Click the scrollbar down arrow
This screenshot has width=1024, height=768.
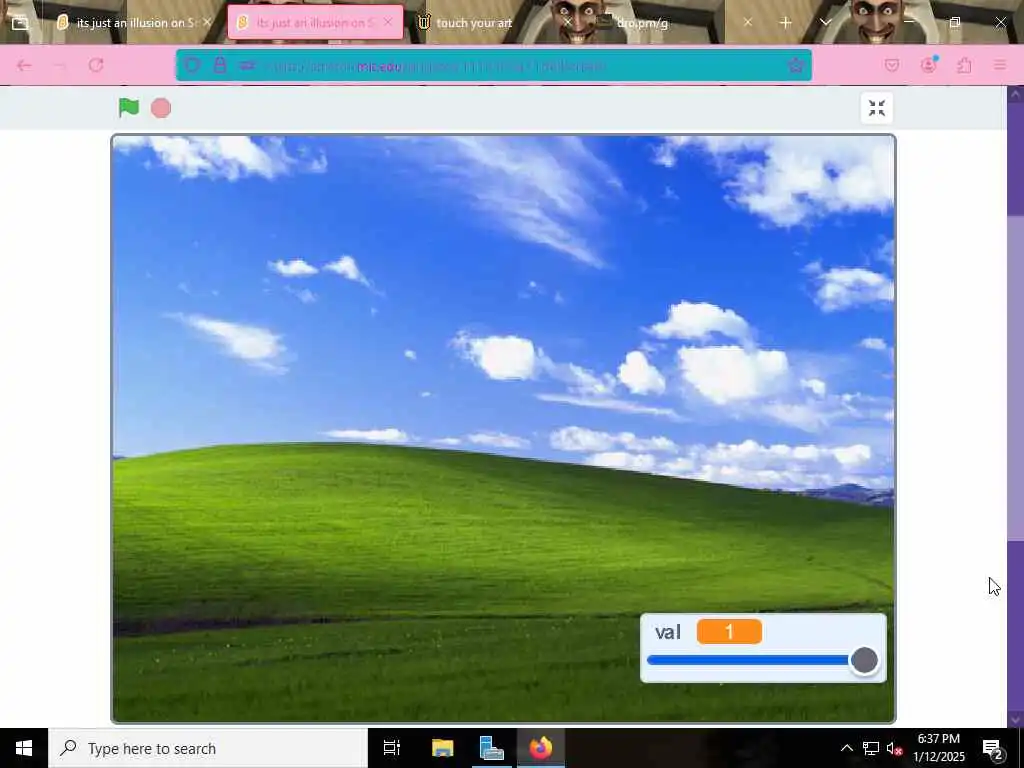click(x=1016, y=719)
